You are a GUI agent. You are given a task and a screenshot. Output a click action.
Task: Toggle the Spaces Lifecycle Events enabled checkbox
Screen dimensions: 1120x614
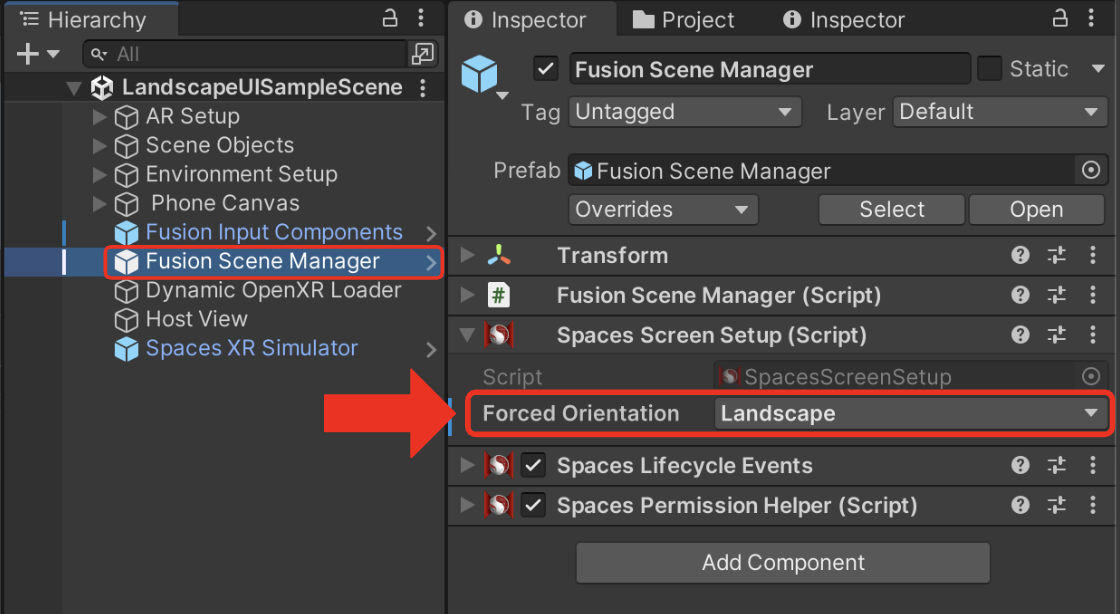(533, 465)
